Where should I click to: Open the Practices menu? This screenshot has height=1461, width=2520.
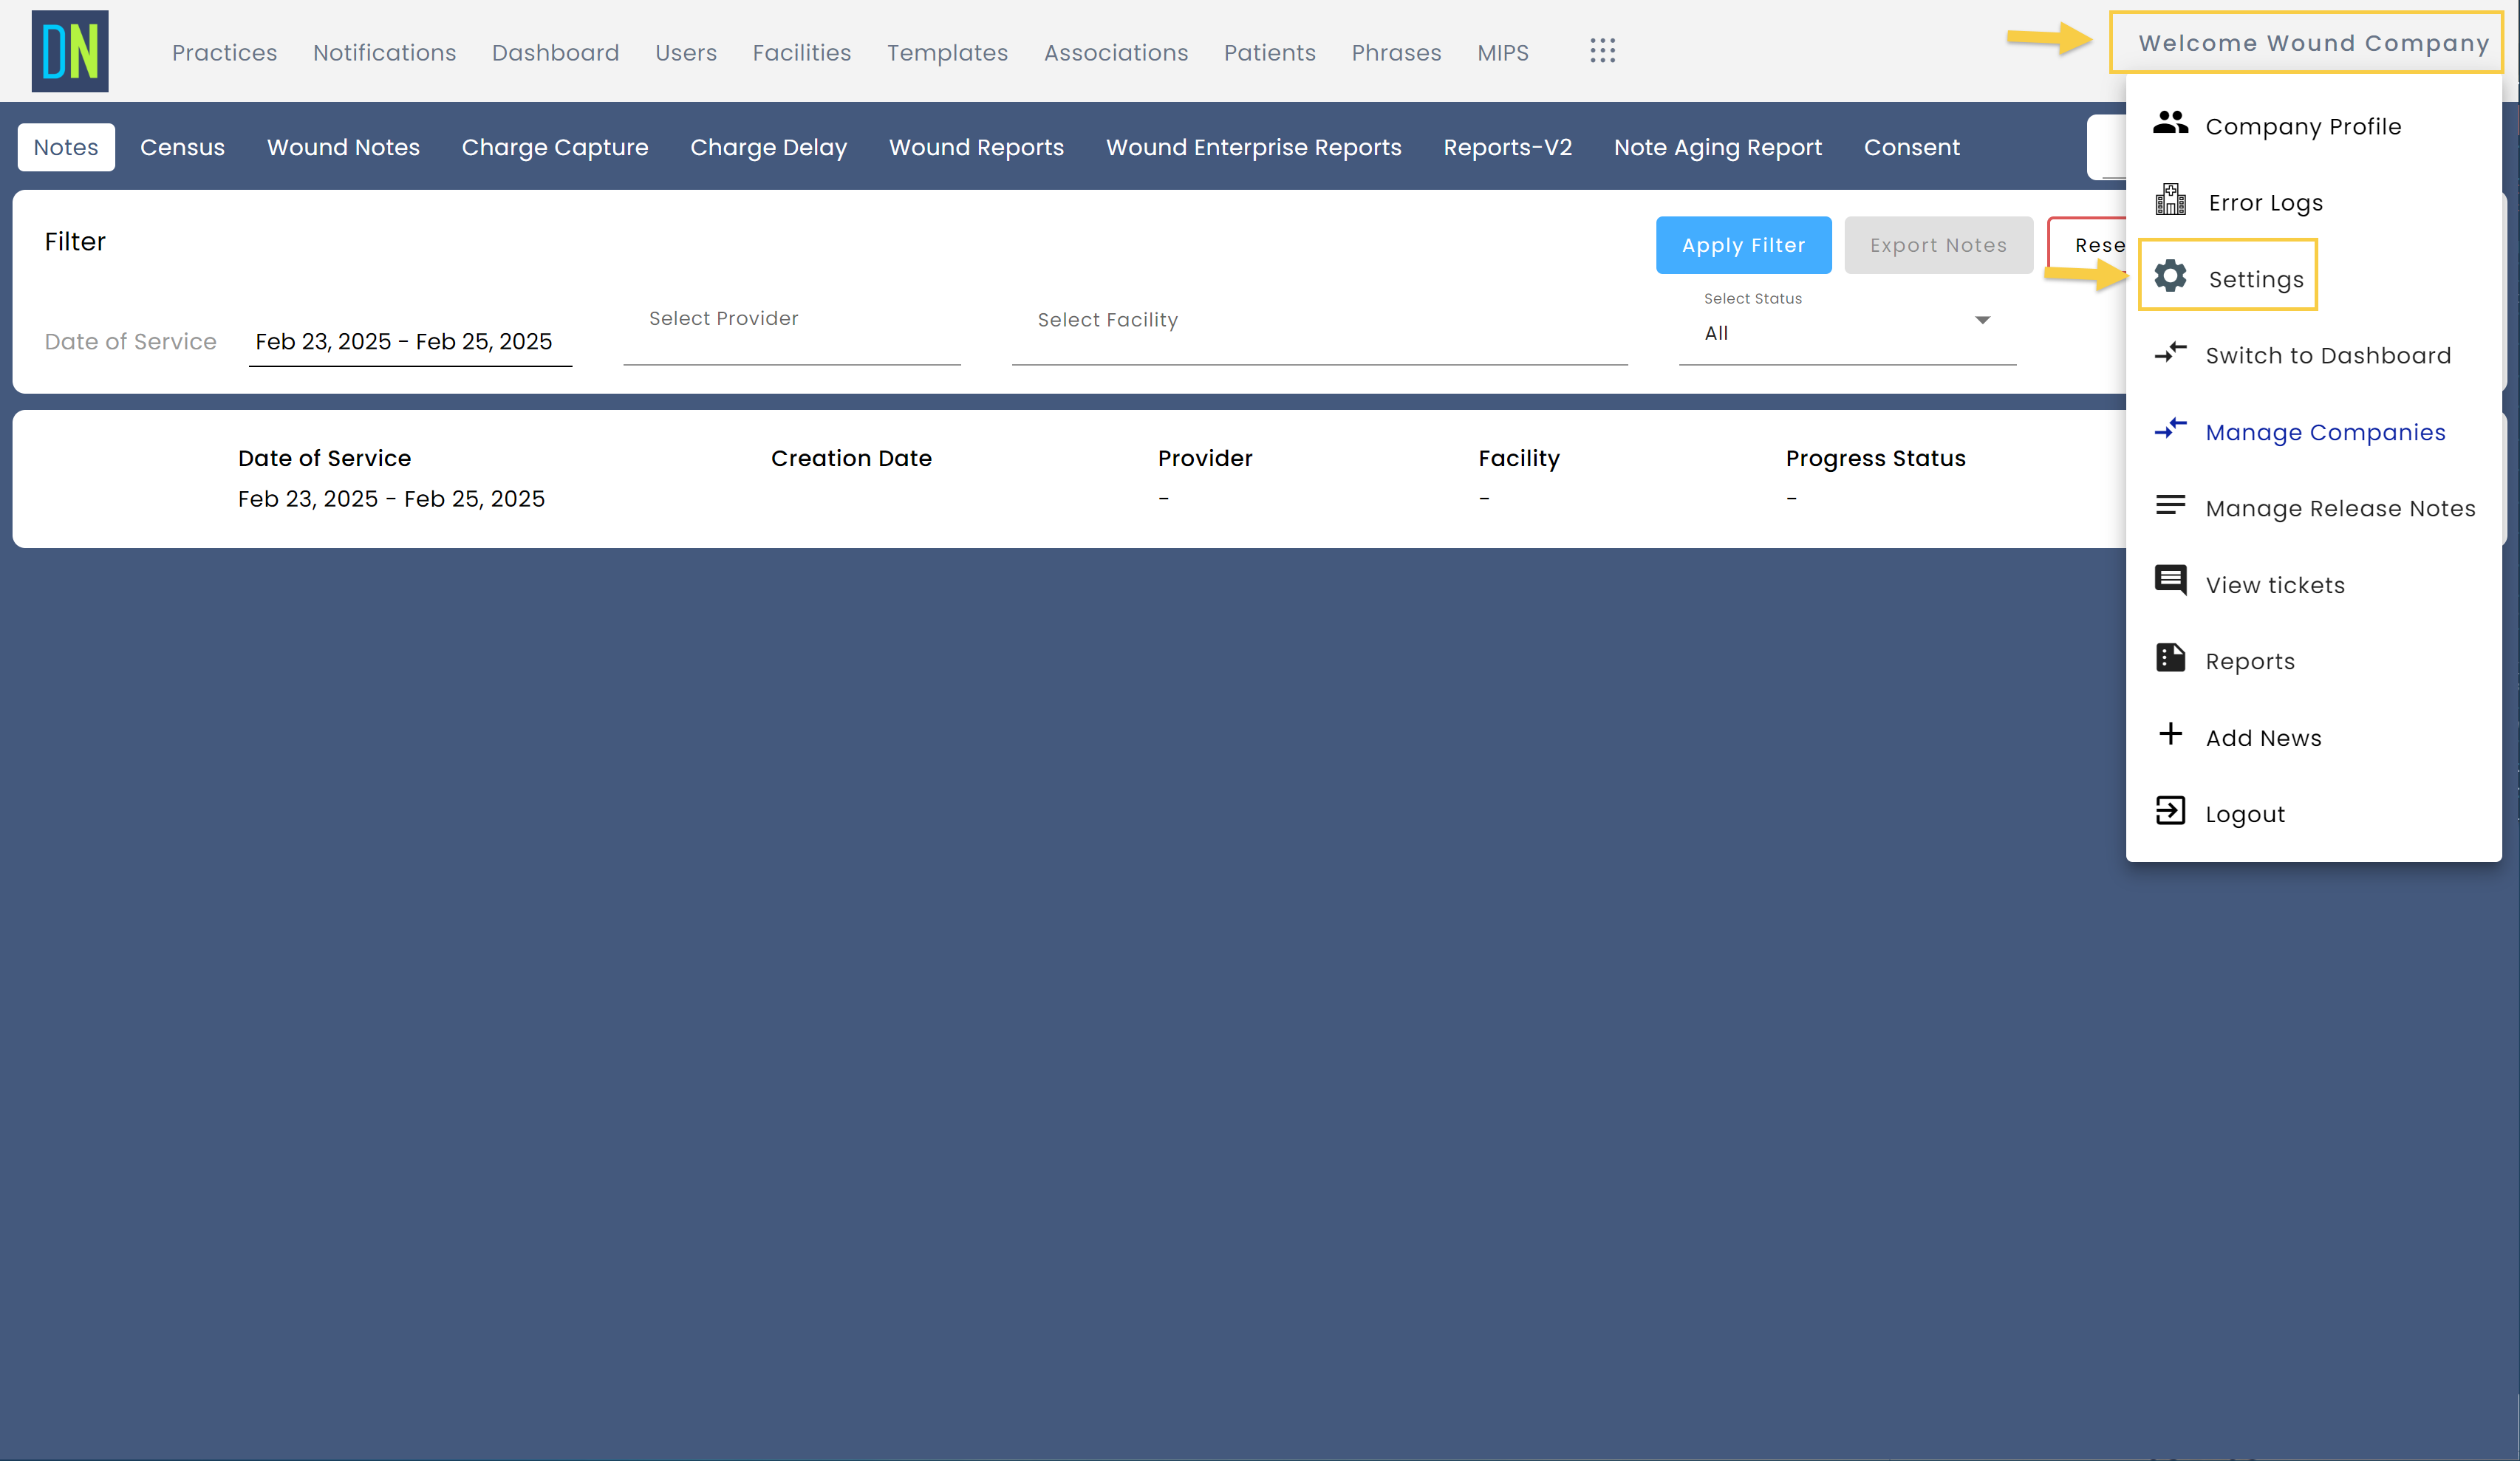[224, 53]
